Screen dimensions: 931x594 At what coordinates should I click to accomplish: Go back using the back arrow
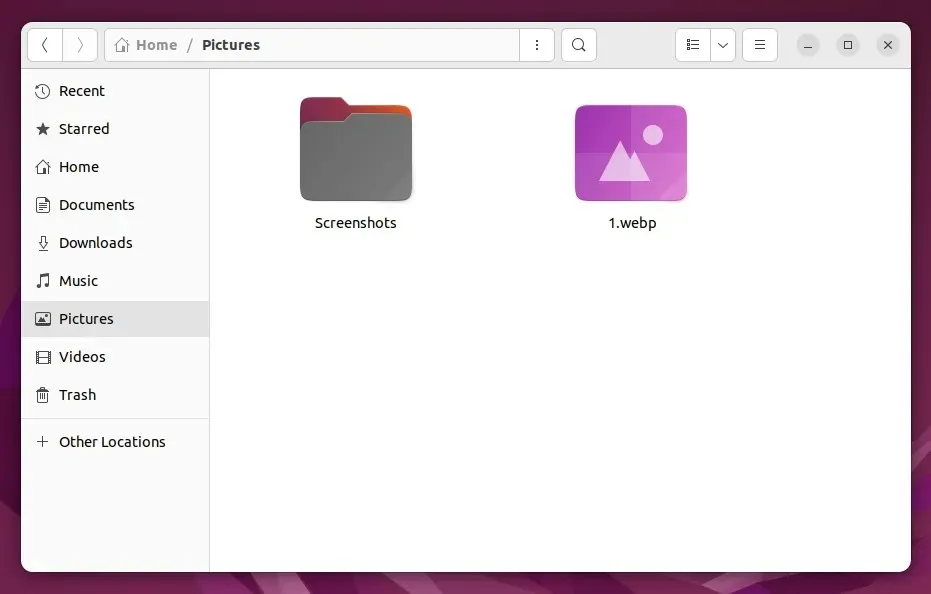(45, 45)
